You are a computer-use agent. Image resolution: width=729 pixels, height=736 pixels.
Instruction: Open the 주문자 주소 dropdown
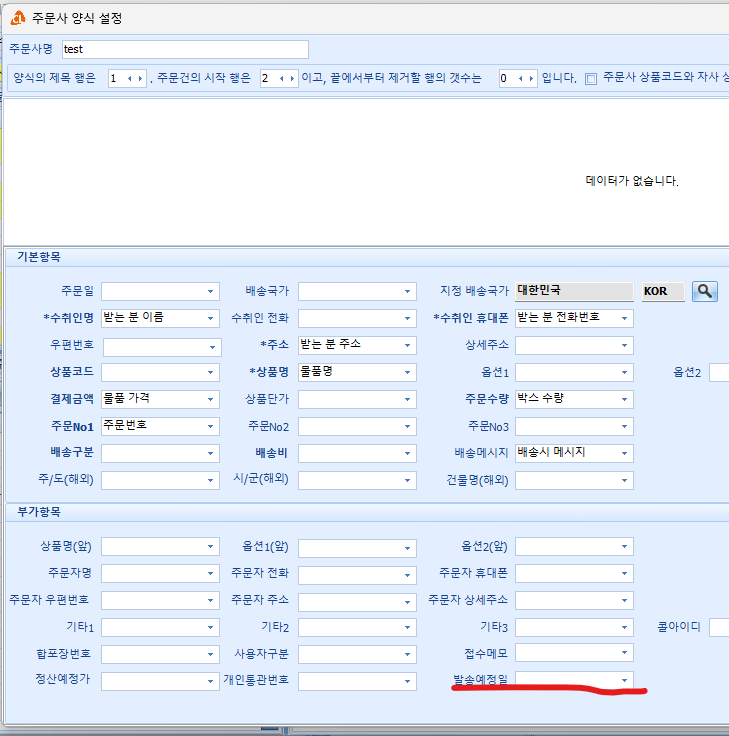(x=407, y=602)
